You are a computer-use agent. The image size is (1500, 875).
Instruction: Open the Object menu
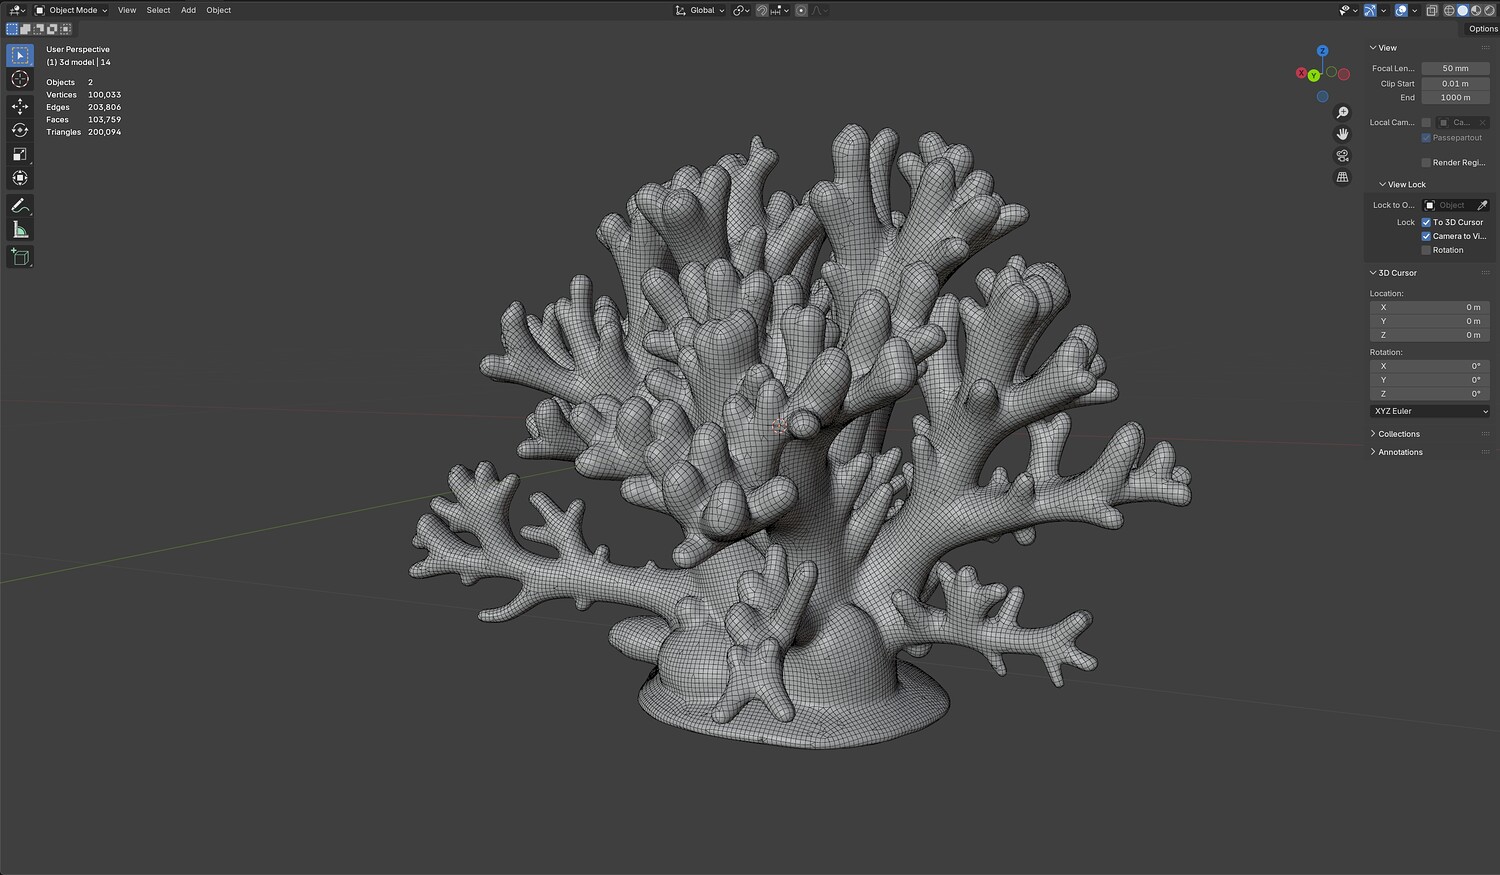(x=218, y=10)
